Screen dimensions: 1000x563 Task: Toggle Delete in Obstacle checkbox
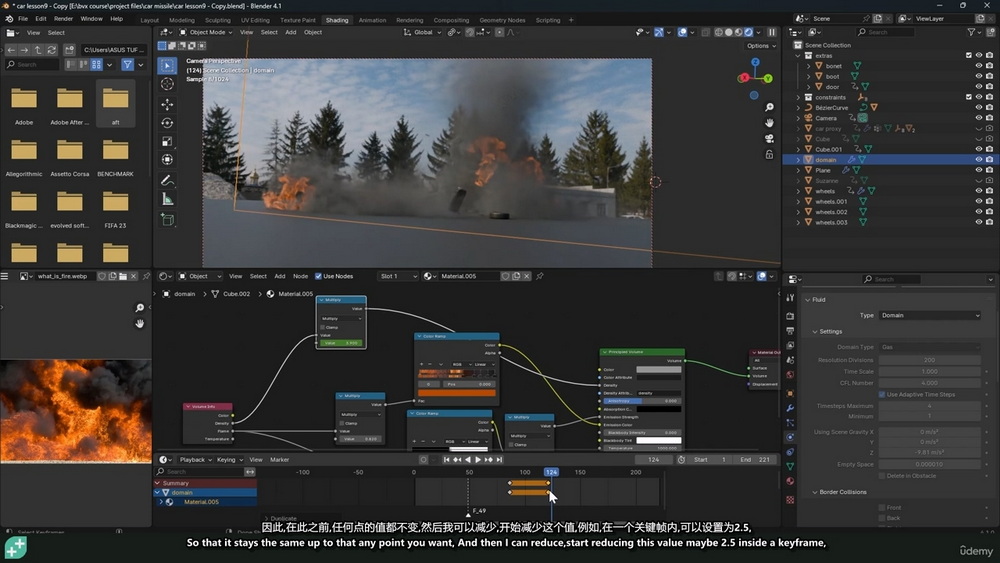(x=882, y=476)
